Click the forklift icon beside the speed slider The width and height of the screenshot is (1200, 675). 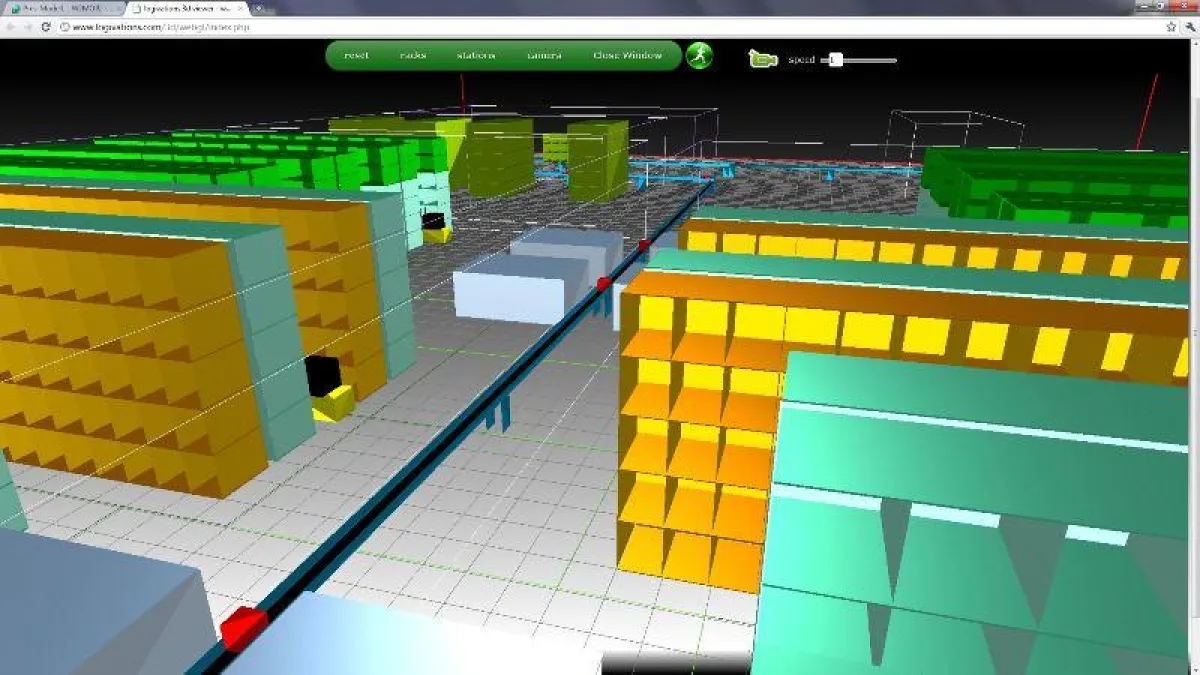(764, 59)
